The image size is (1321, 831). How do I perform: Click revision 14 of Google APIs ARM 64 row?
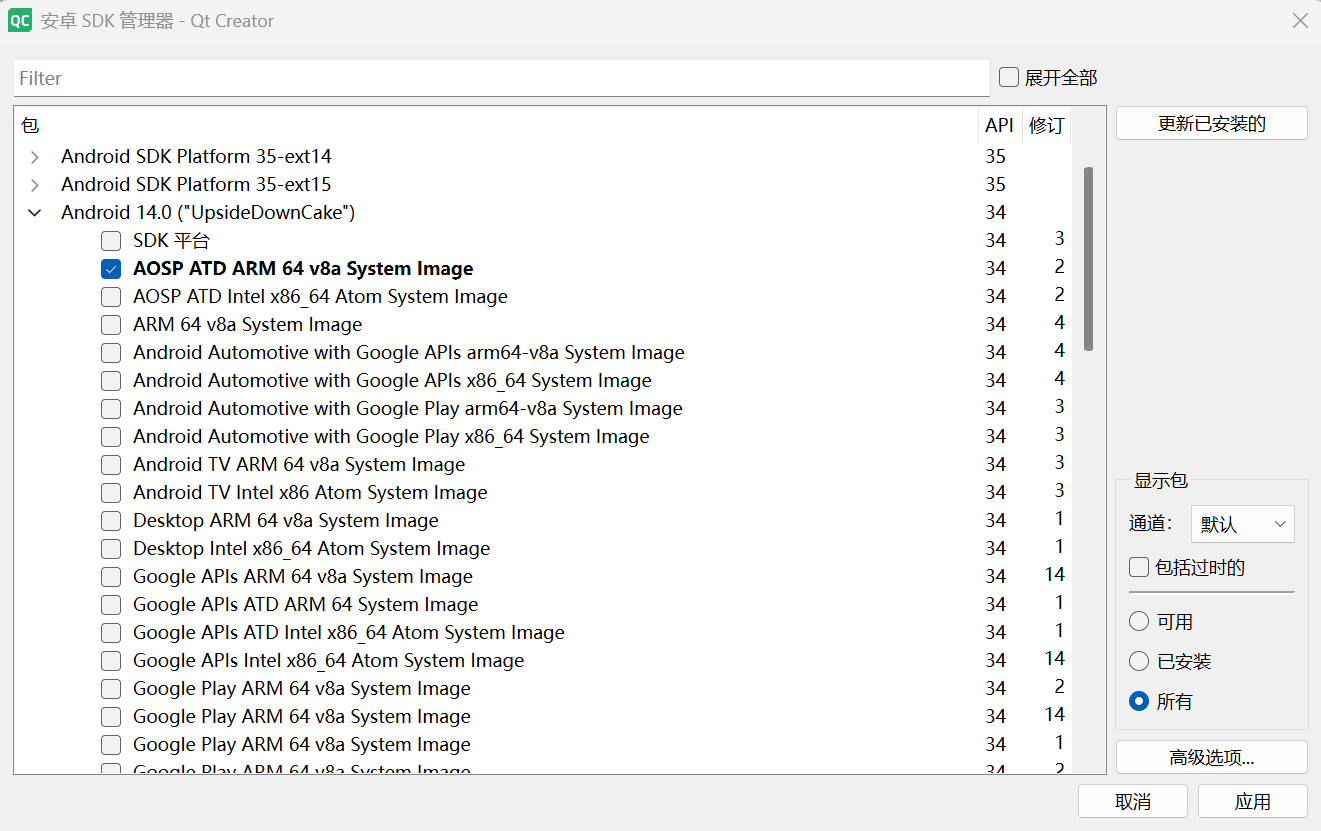click(1054, 575)
